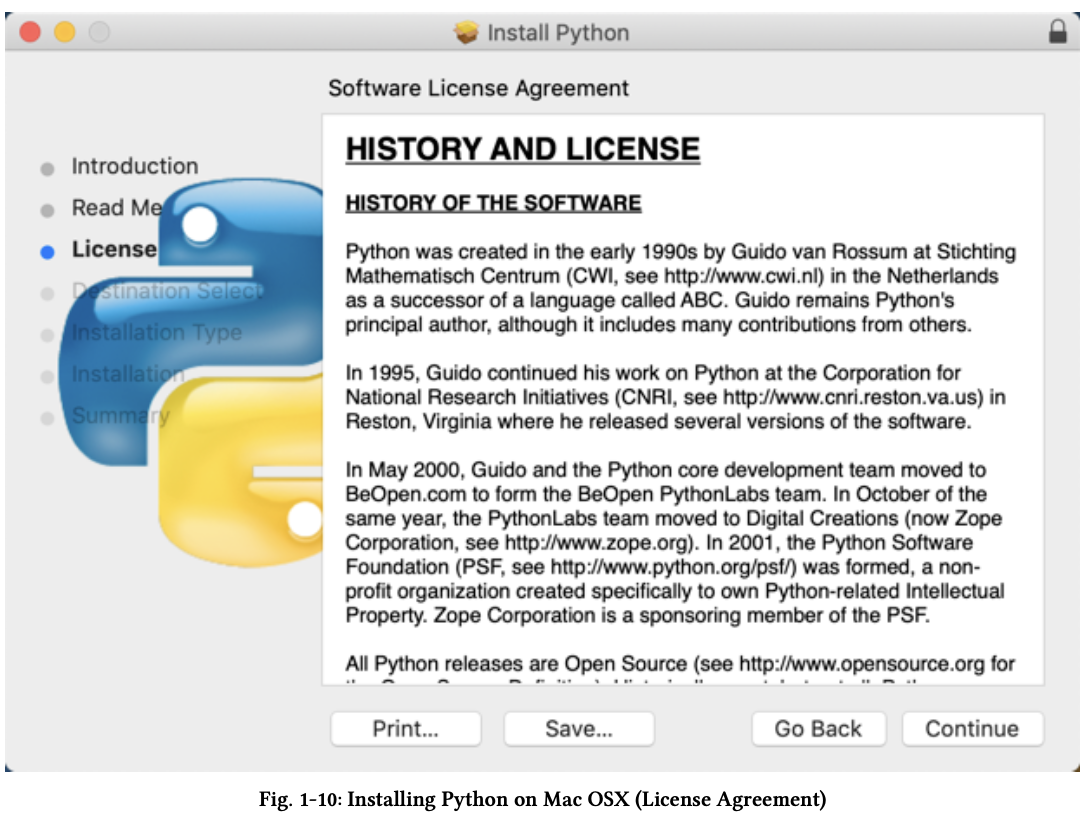
Task: Click the Continue button
Action: (972, 728)
